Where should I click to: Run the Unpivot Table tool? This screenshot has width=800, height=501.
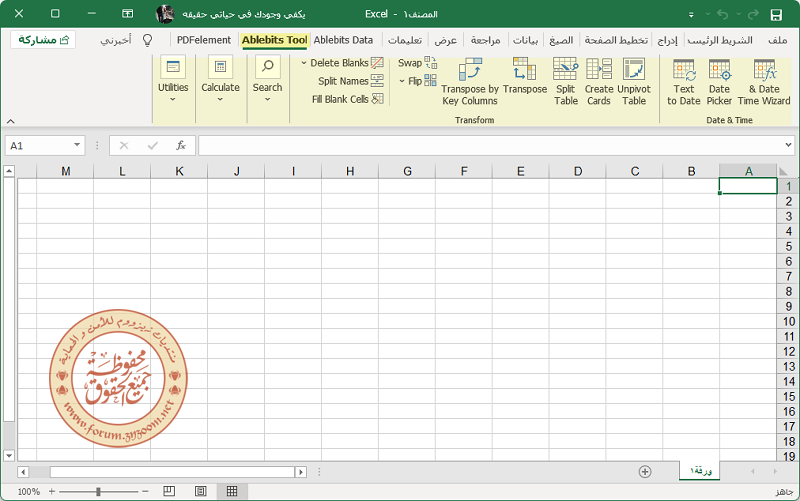[634, 82]
